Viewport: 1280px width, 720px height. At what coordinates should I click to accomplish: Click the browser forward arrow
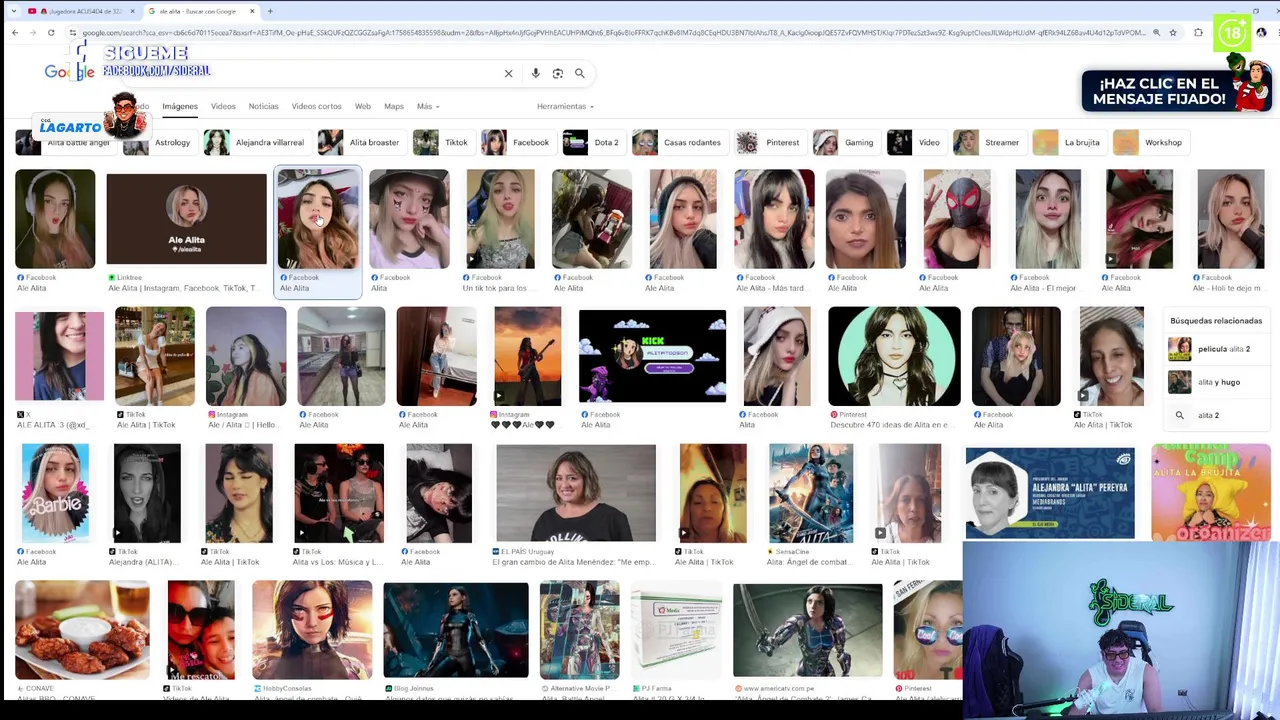(33, 33)
